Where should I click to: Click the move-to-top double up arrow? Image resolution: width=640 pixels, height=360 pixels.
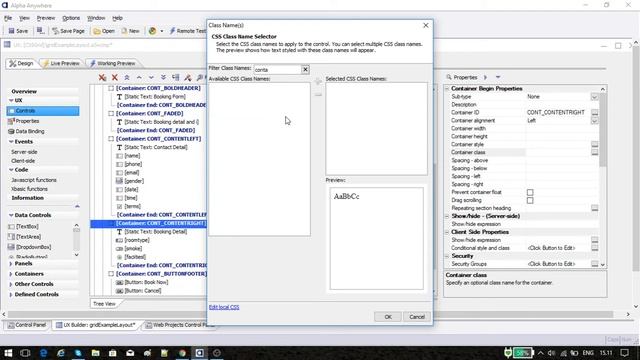click(127, 77)
